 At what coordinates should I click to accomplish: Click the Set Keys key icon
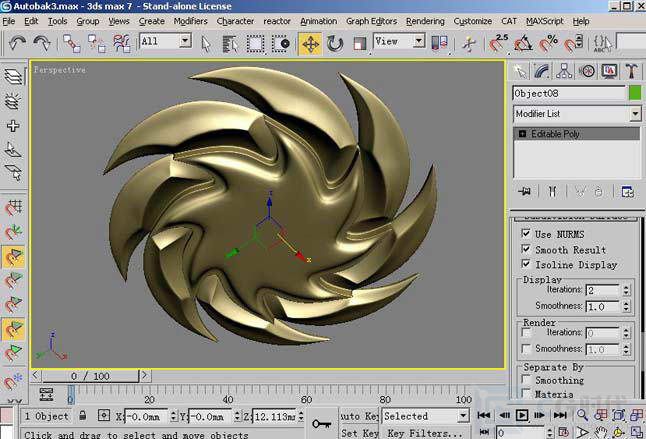pos(322,423)
